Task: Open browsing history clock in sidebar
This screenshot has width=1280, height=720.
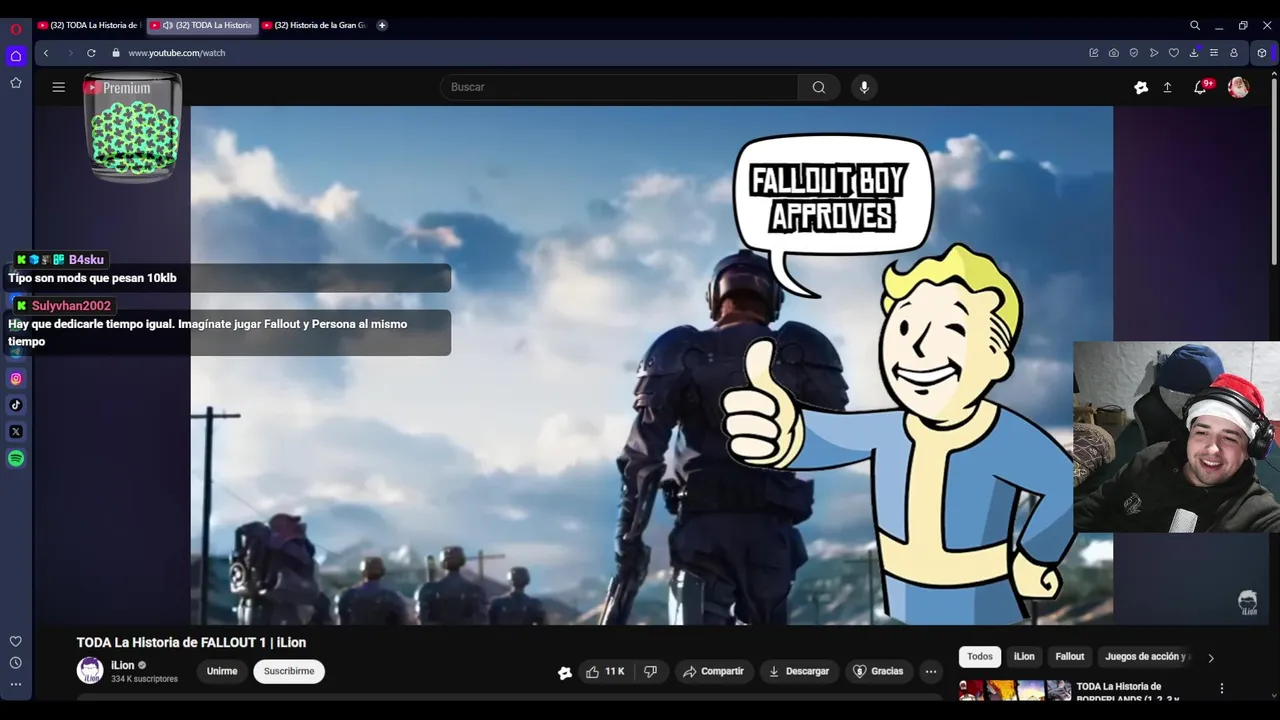Action: 16,663
